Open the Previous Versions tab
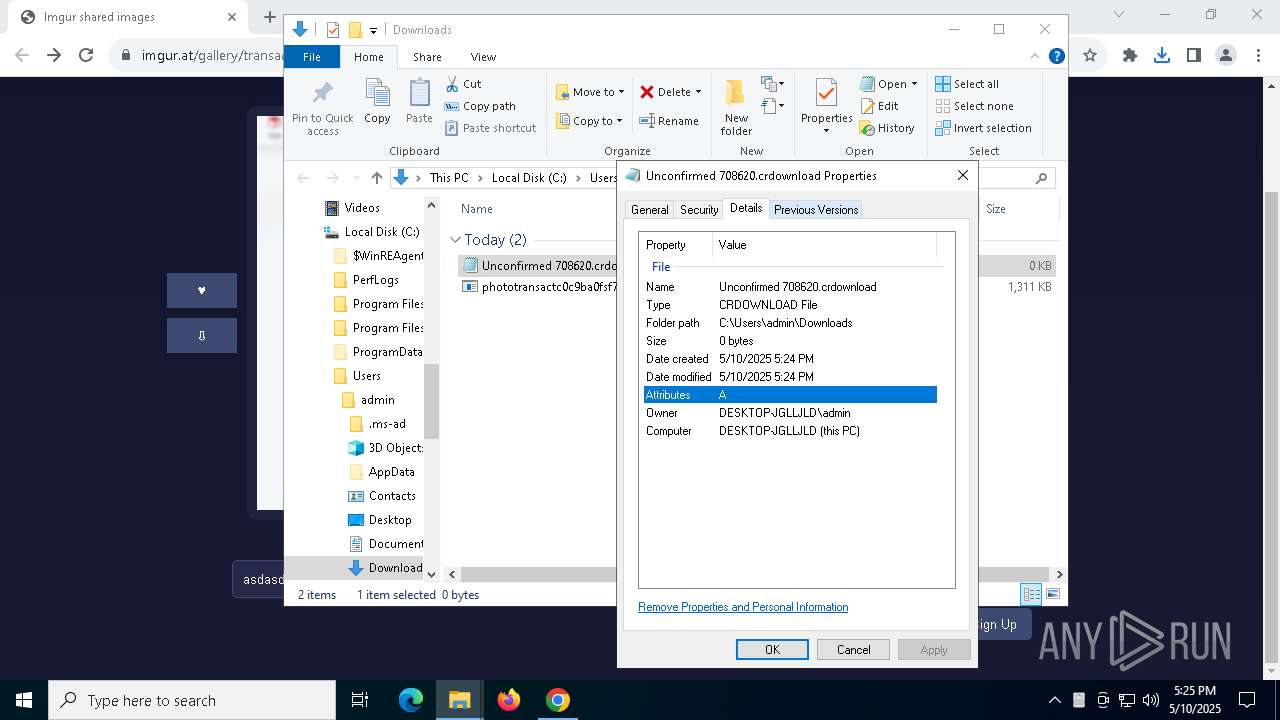Screen dimensions: 1280x720 point(816,210)
